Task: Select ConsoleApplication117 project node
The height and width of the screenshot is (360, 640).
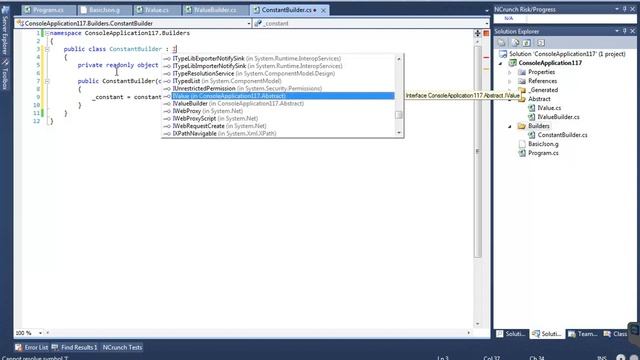Action: [x=550, y=63]
